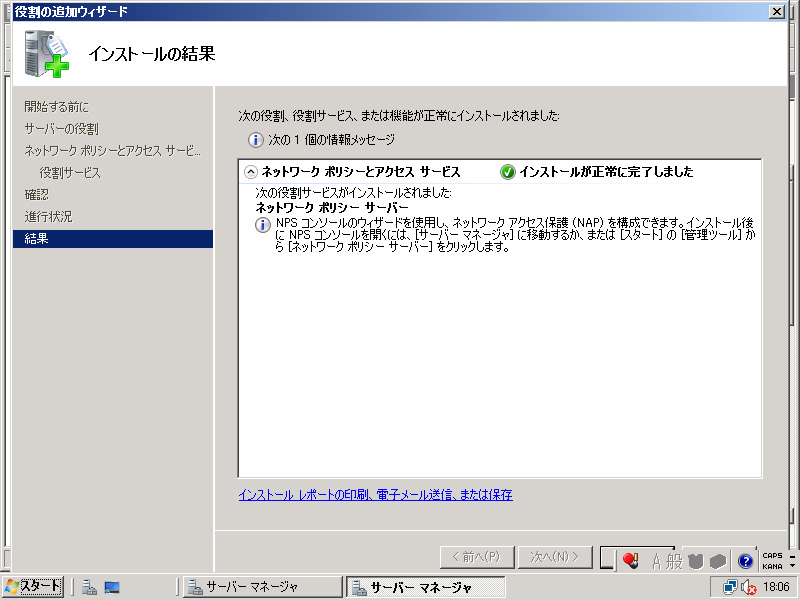Go to the 確認 step in sidebar

pos(36,194)
